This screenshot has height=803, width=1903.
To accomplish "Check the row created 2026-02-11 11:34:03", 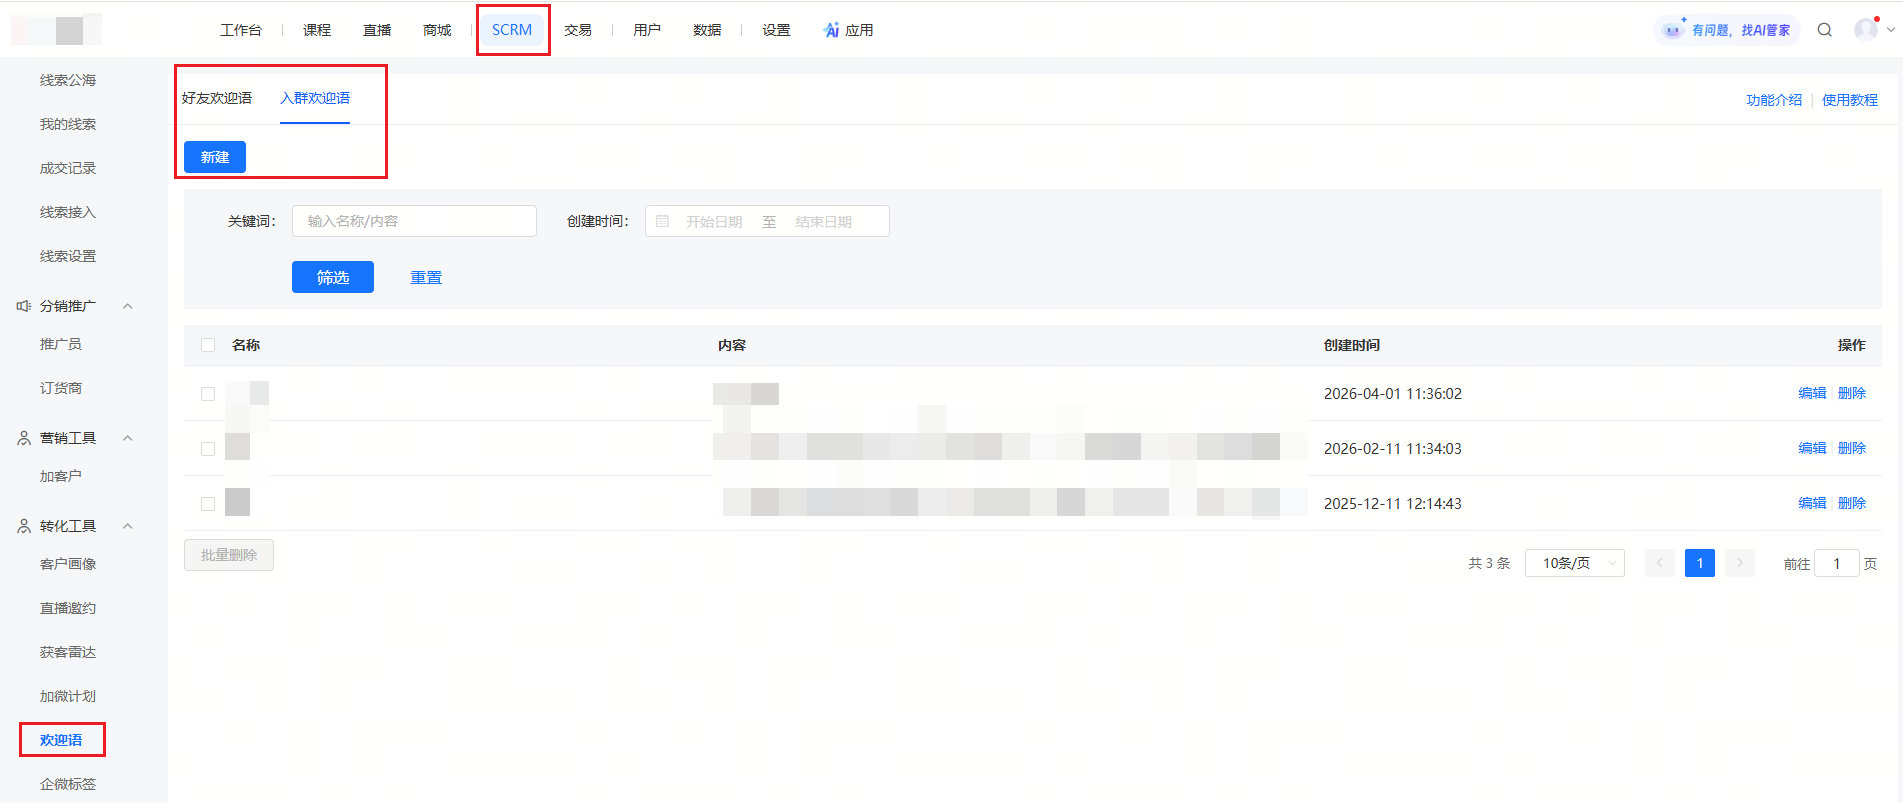I will (208, 449).
